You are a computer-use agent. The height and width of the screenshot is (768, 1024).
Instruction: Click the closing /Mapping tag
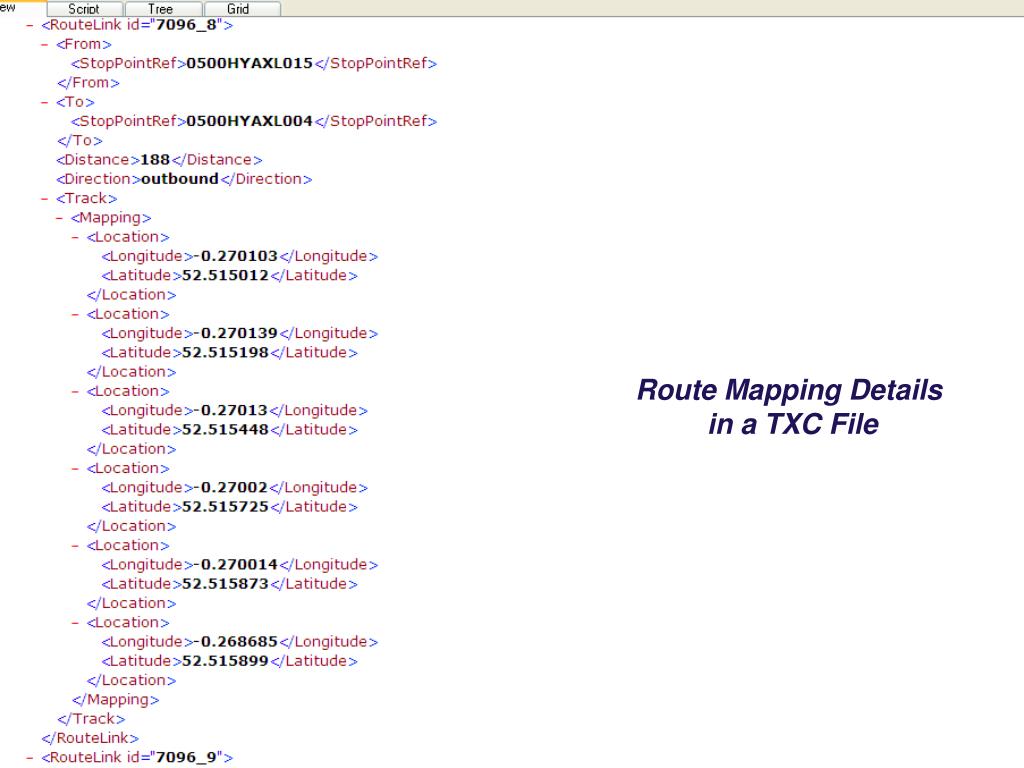116,699
